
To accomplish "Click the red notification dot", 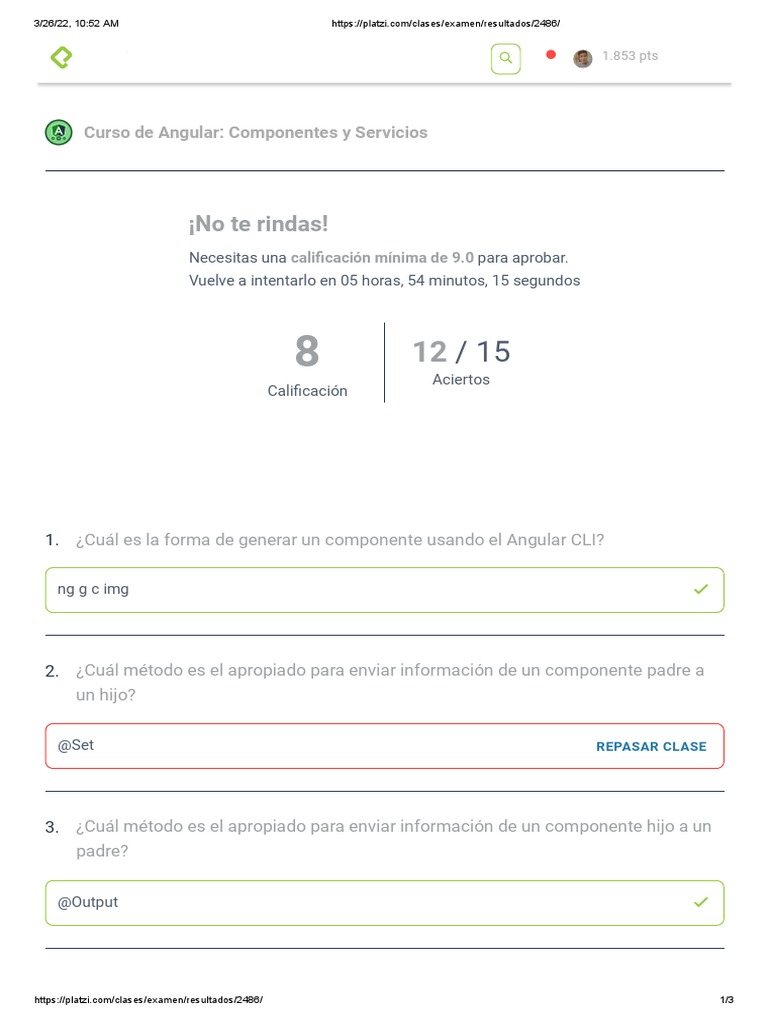I will click(x=550, y=55).
